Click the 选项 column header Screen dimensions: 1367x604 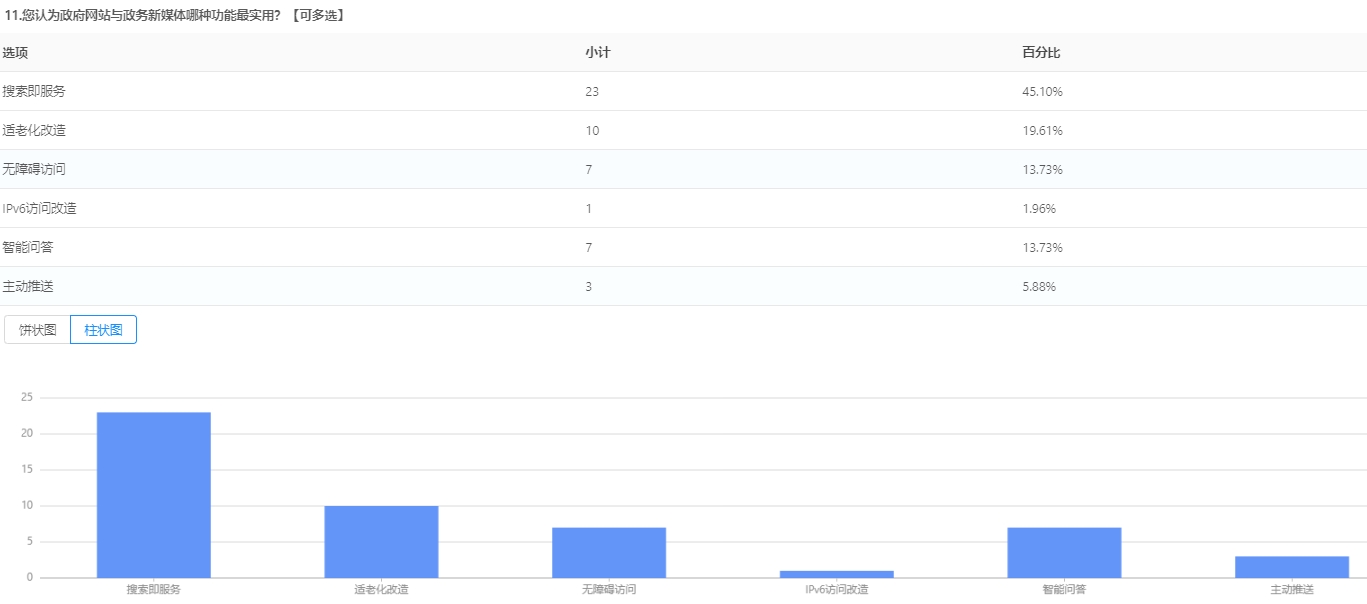tap(15, 52)
